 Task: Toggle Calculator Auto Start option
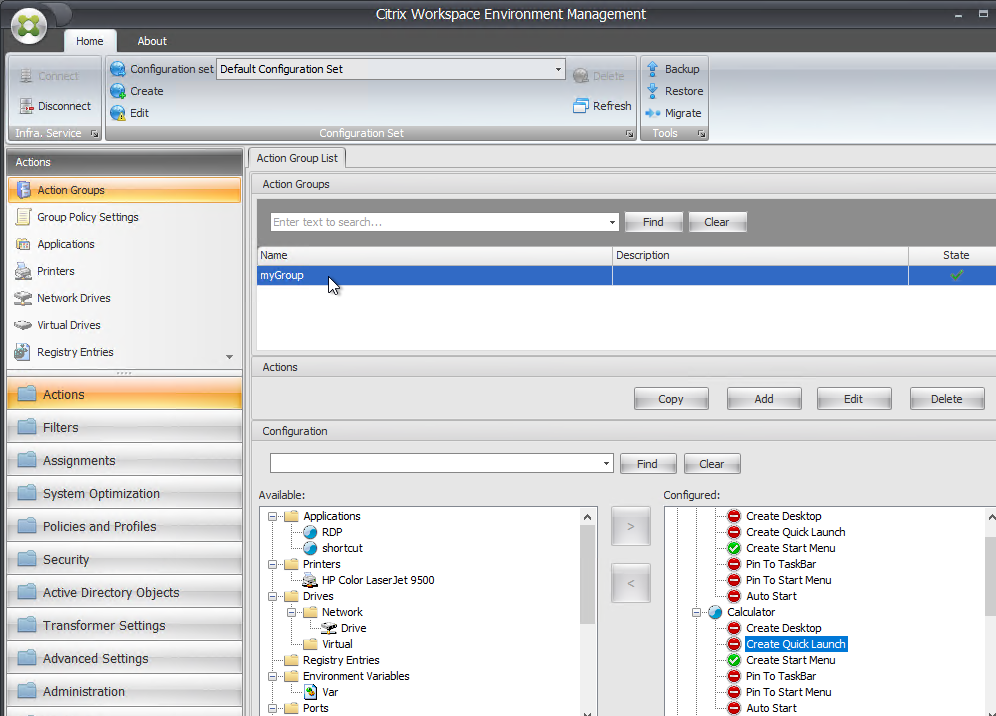click(x=734, y=708)
